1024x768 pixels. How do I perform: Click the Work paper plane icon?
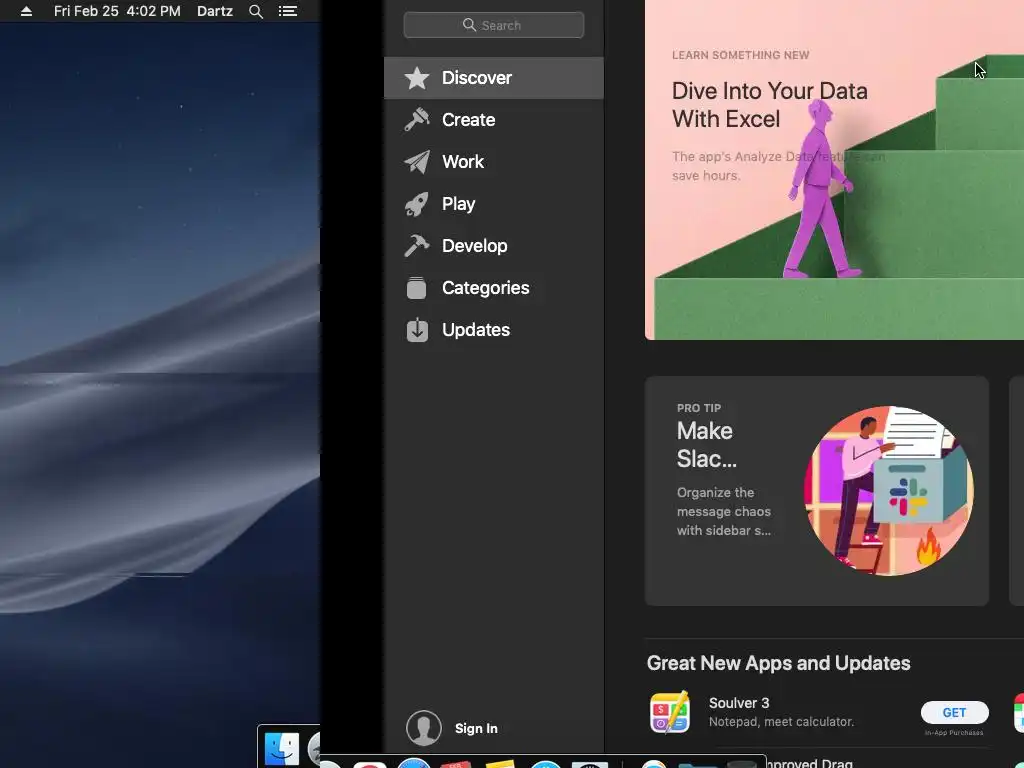(417, 161)
